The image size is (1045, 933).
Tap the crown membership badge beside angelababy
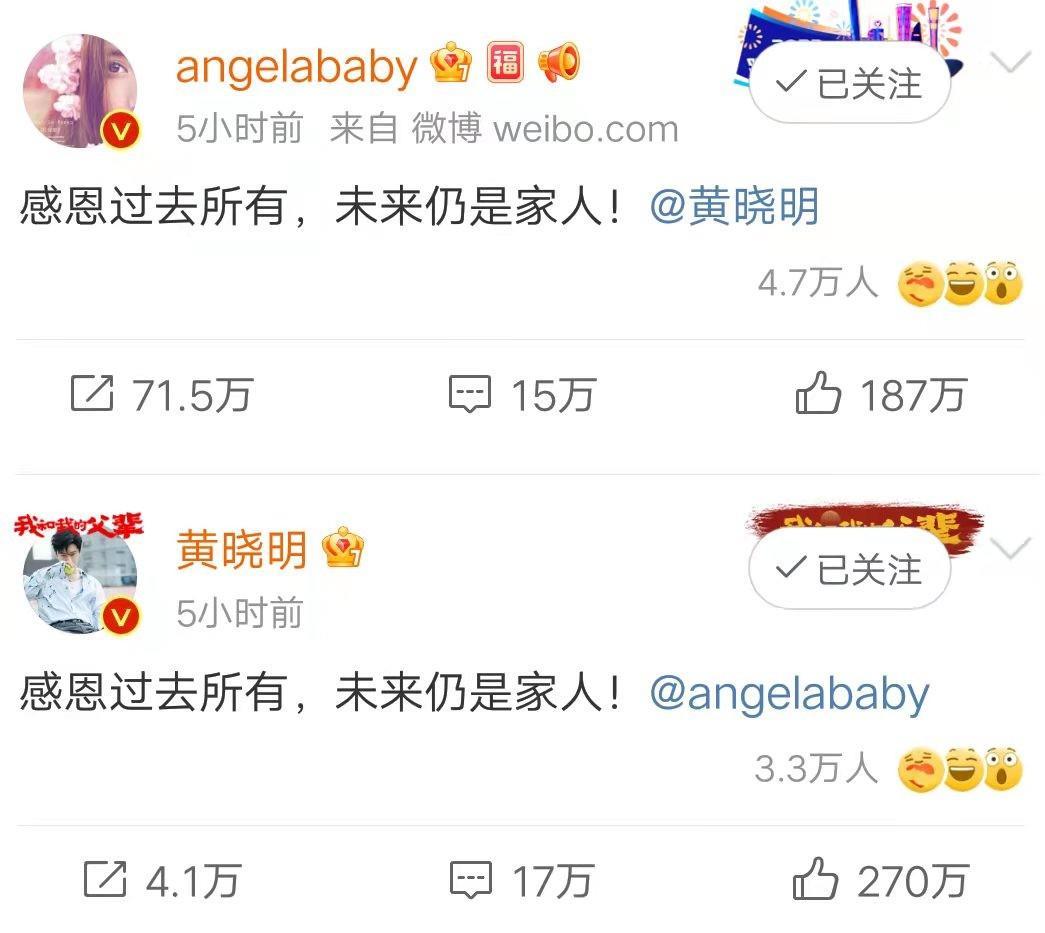click(451, 63)
